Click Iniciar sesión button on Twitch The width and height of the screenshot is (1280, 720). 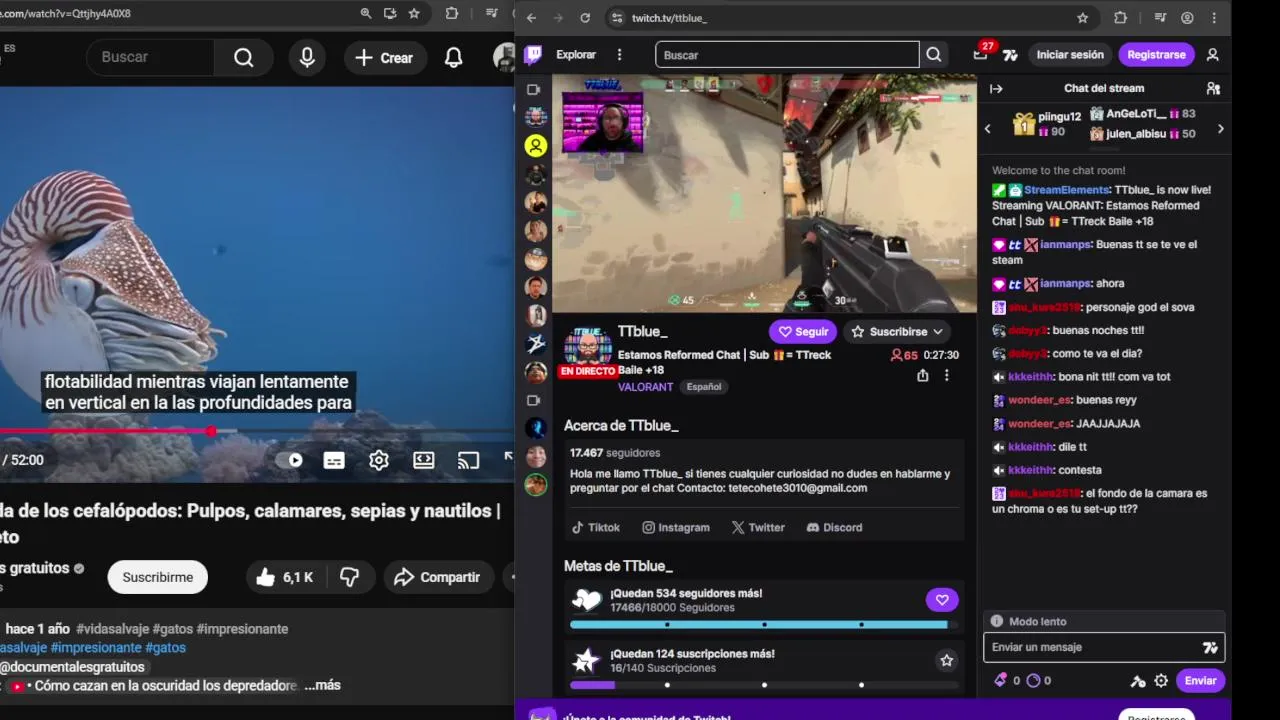1070,55
